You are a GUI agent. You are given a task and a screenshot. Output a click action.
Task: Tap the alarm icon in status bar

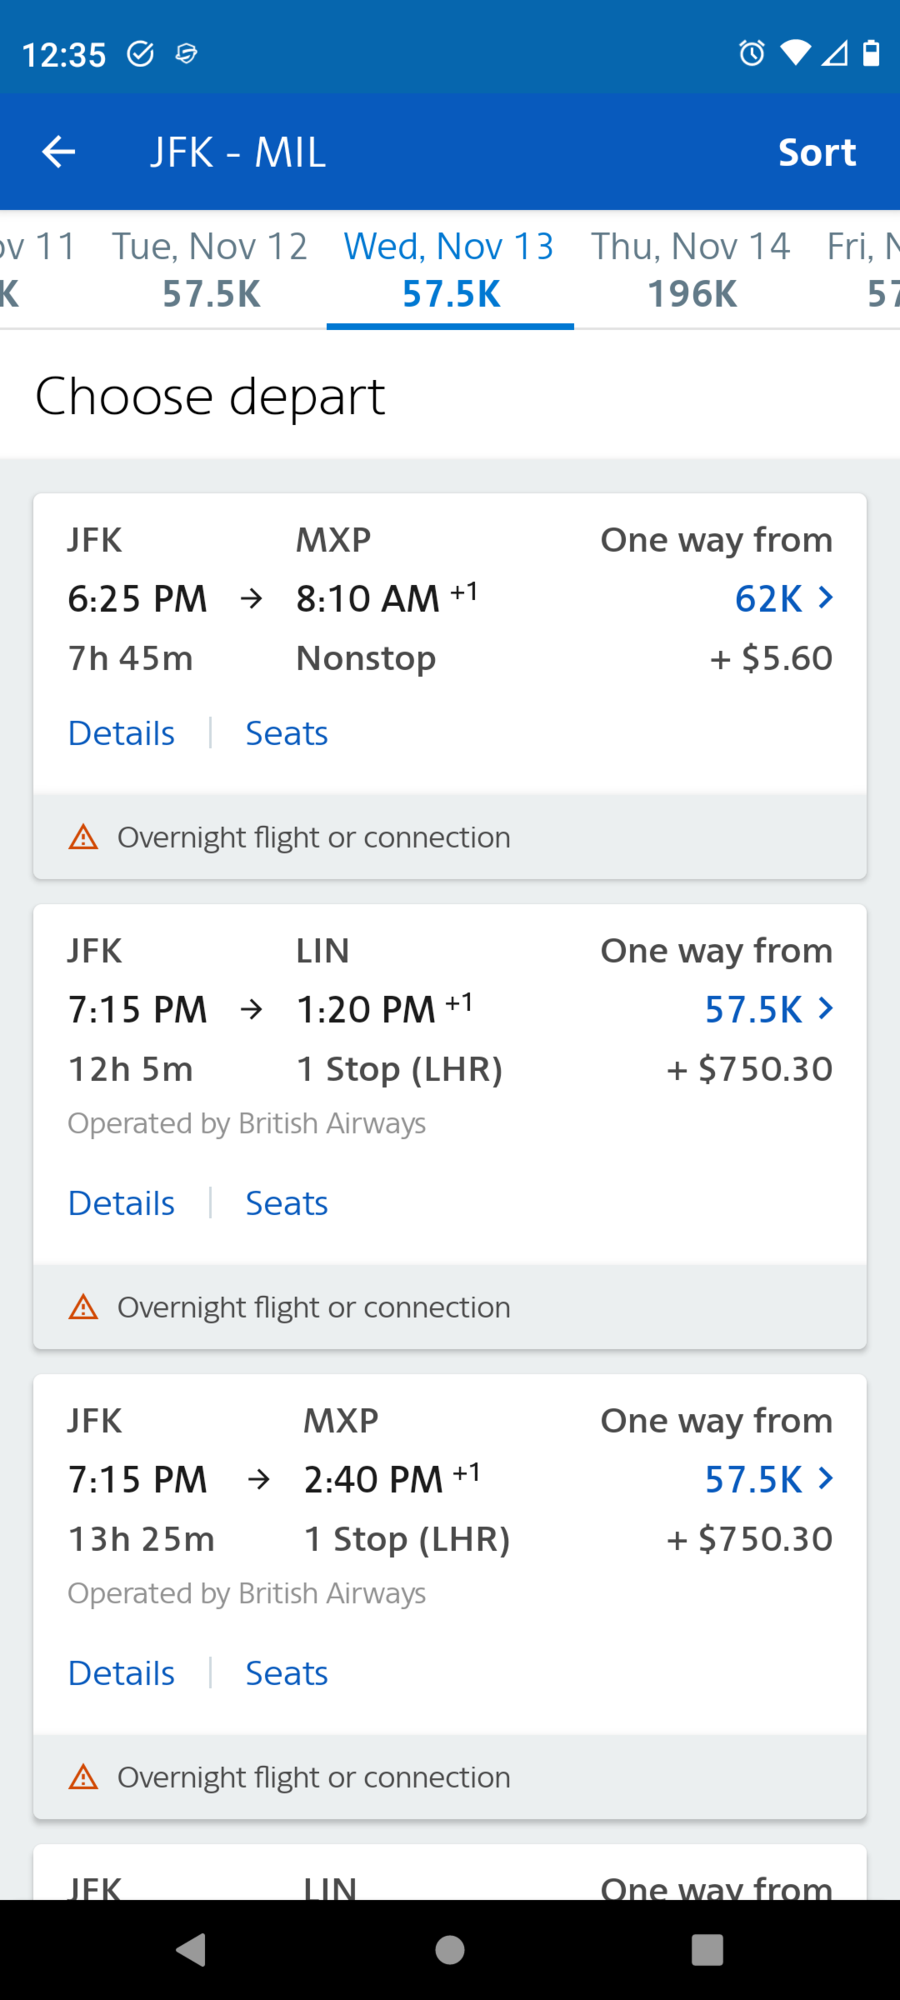click(752, 53)
